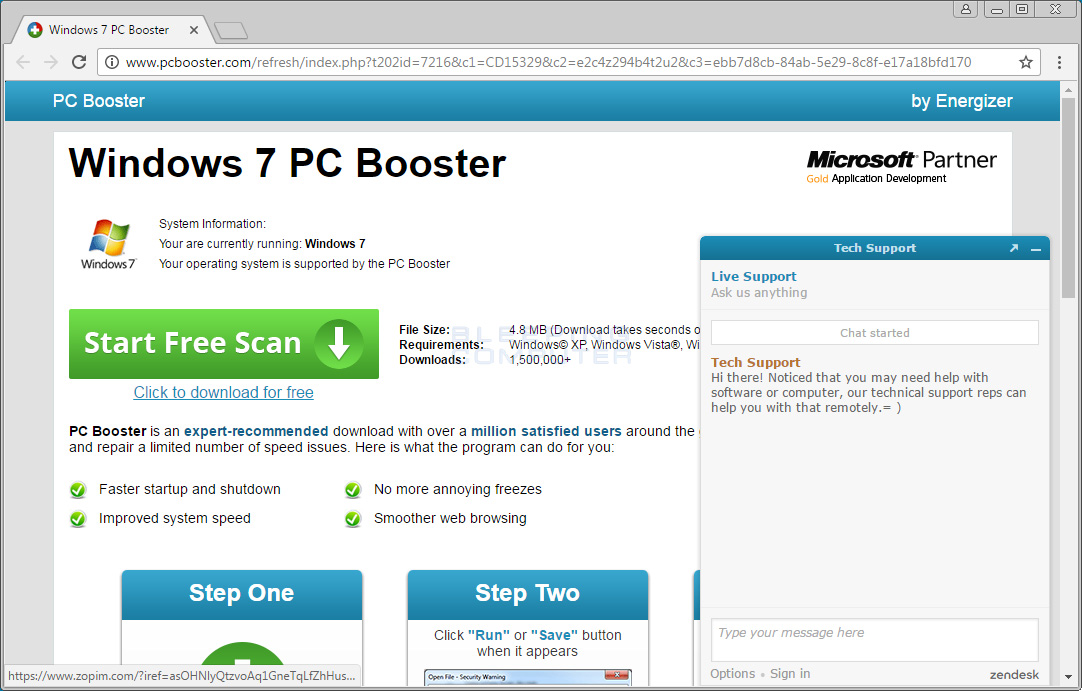Screen dimensions: 1082x691
Task: Click the Chrome profile user icon
Action: point(966,9)
